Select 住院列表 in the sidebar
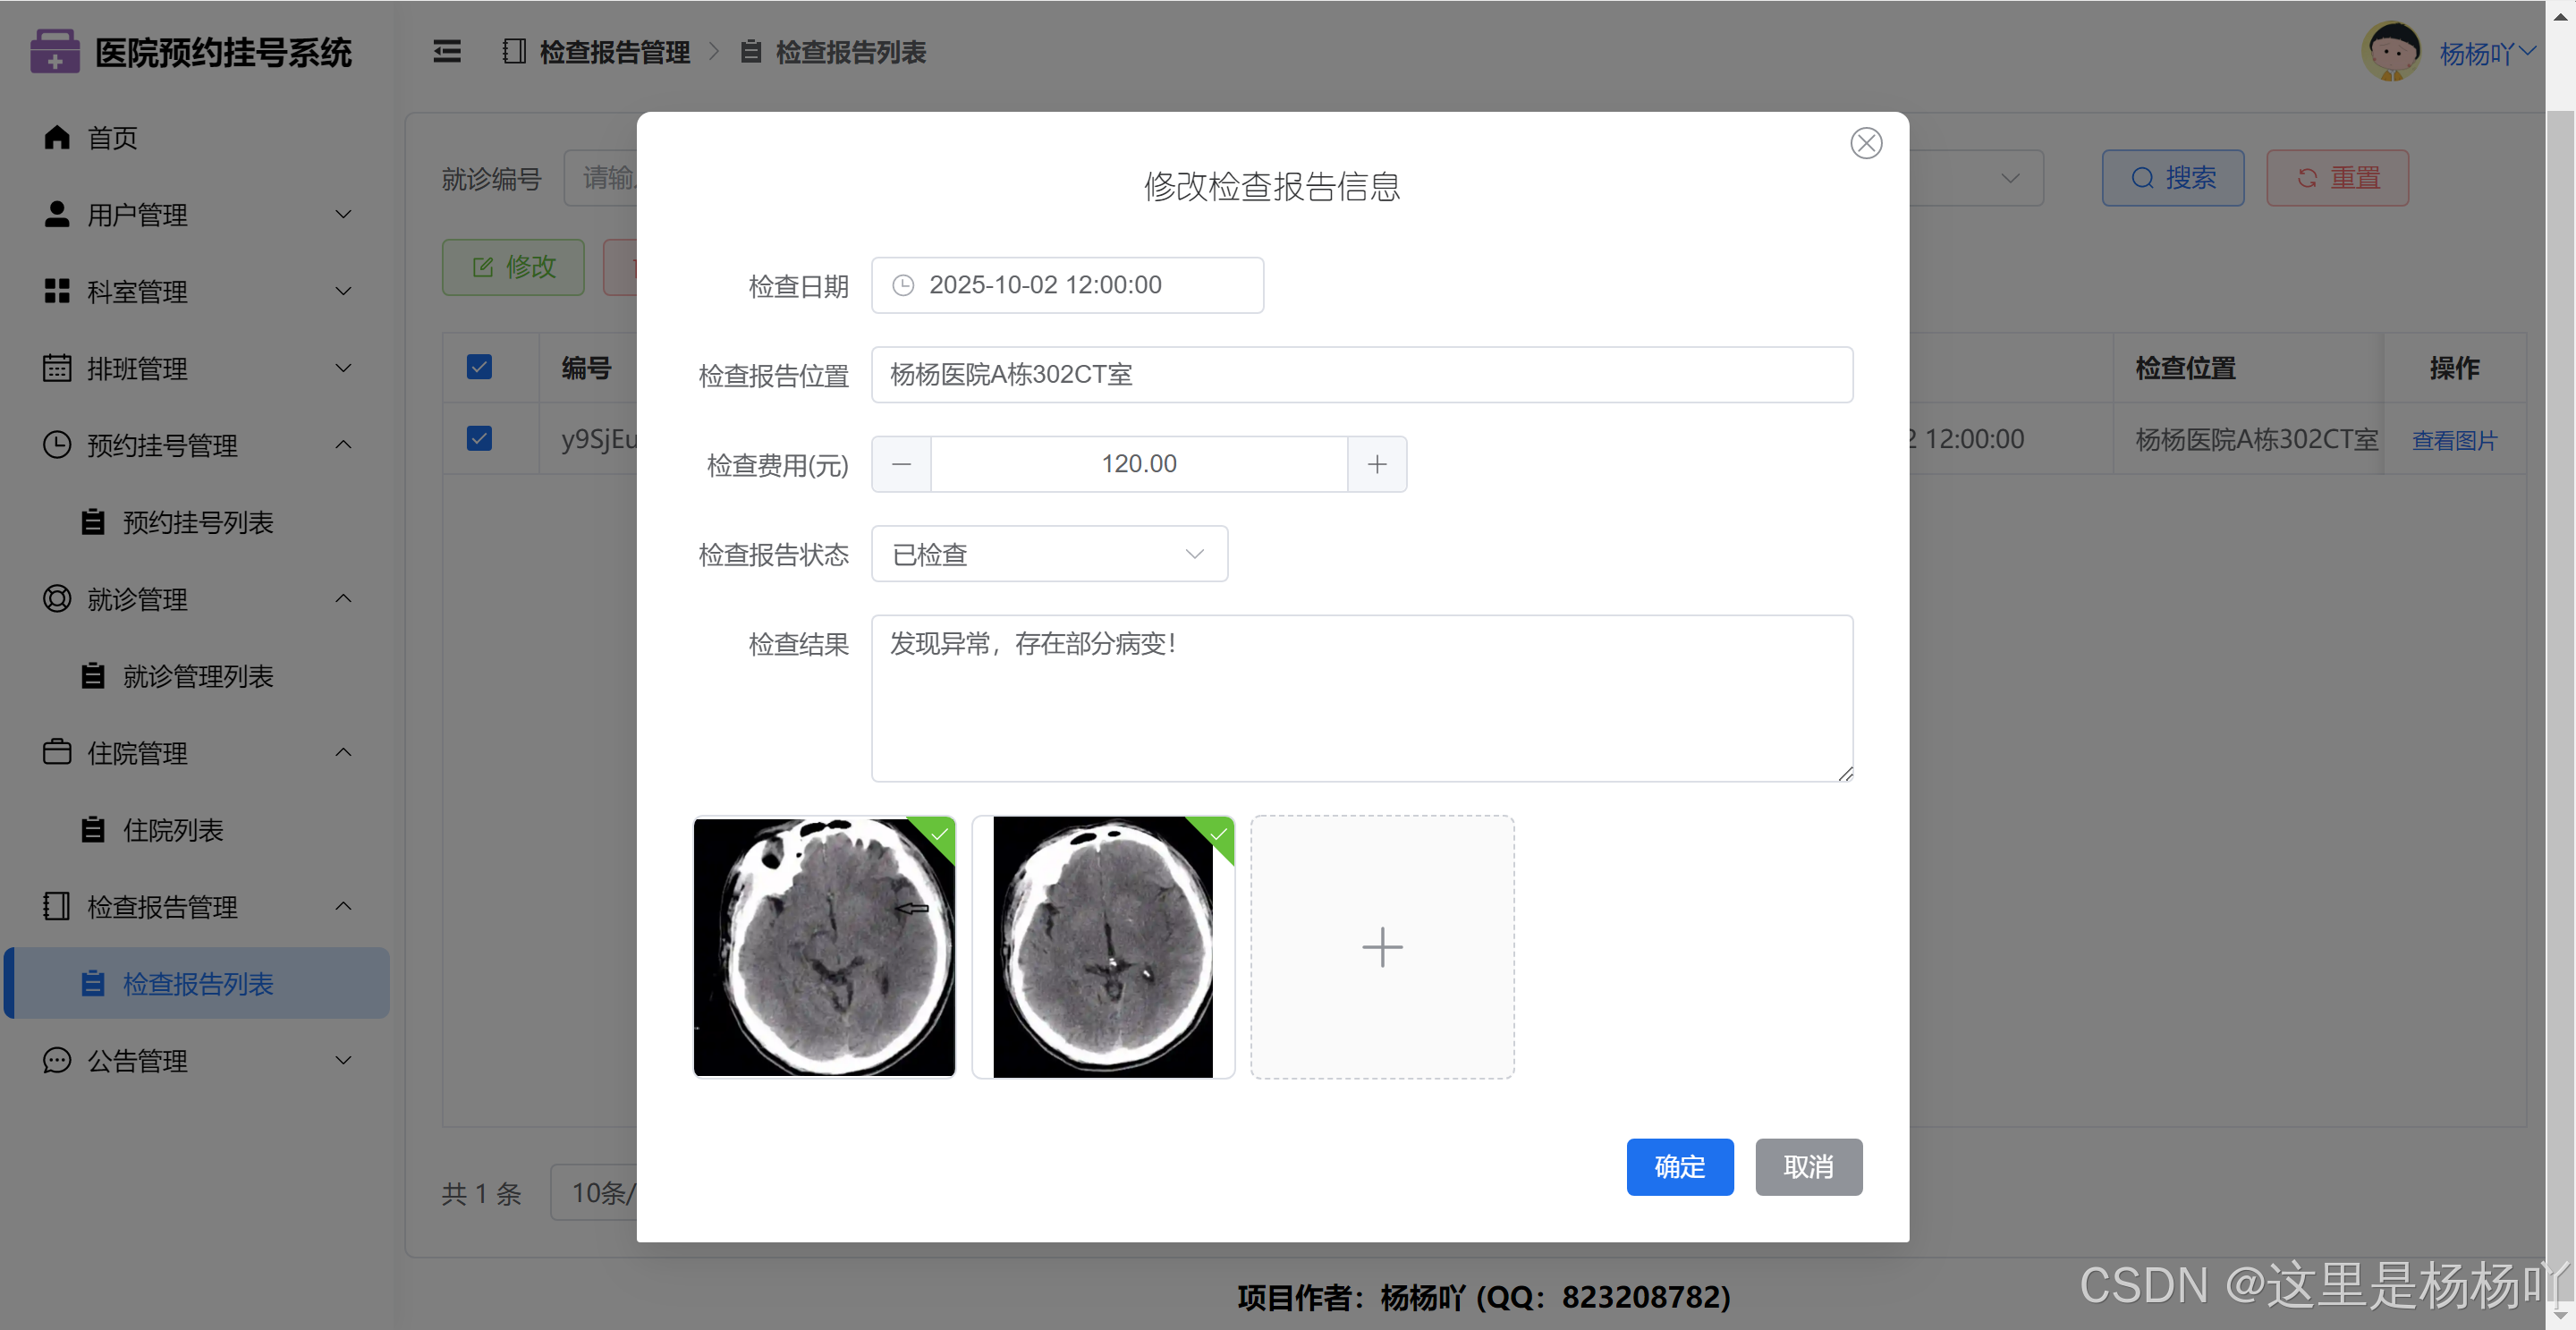Viewport: 2576px width, 1330px height. coord(172,830)
